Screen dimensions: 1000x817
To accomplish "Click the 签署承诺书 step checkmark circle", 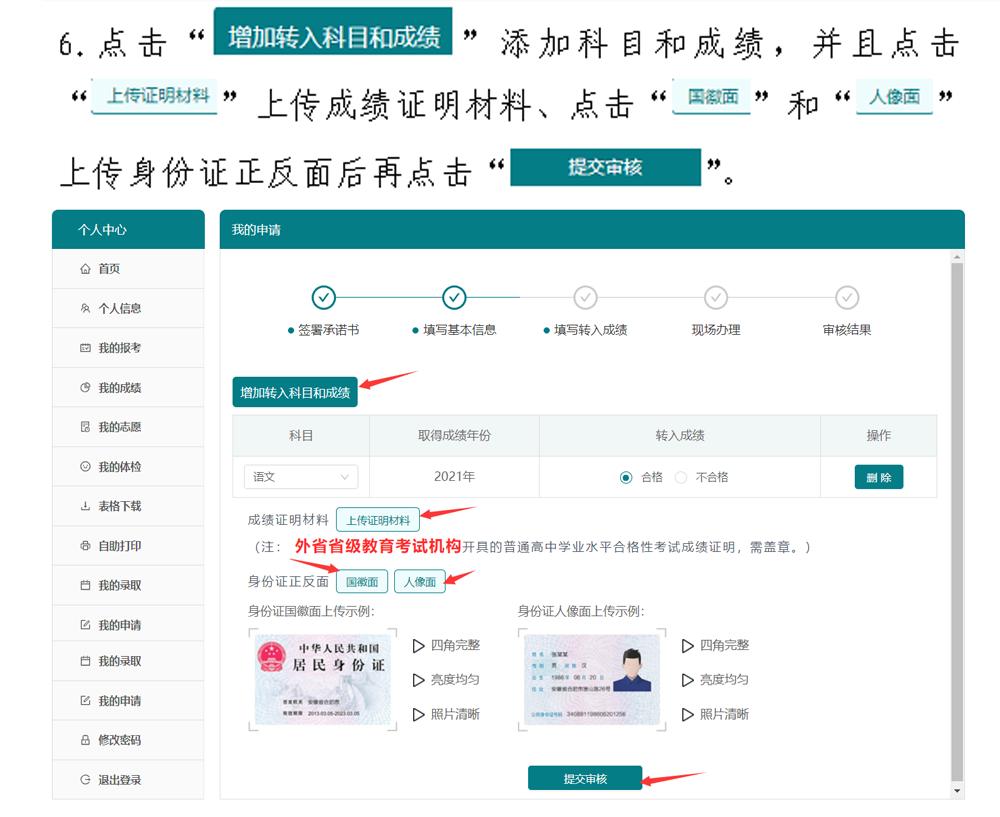I will 323,297.
